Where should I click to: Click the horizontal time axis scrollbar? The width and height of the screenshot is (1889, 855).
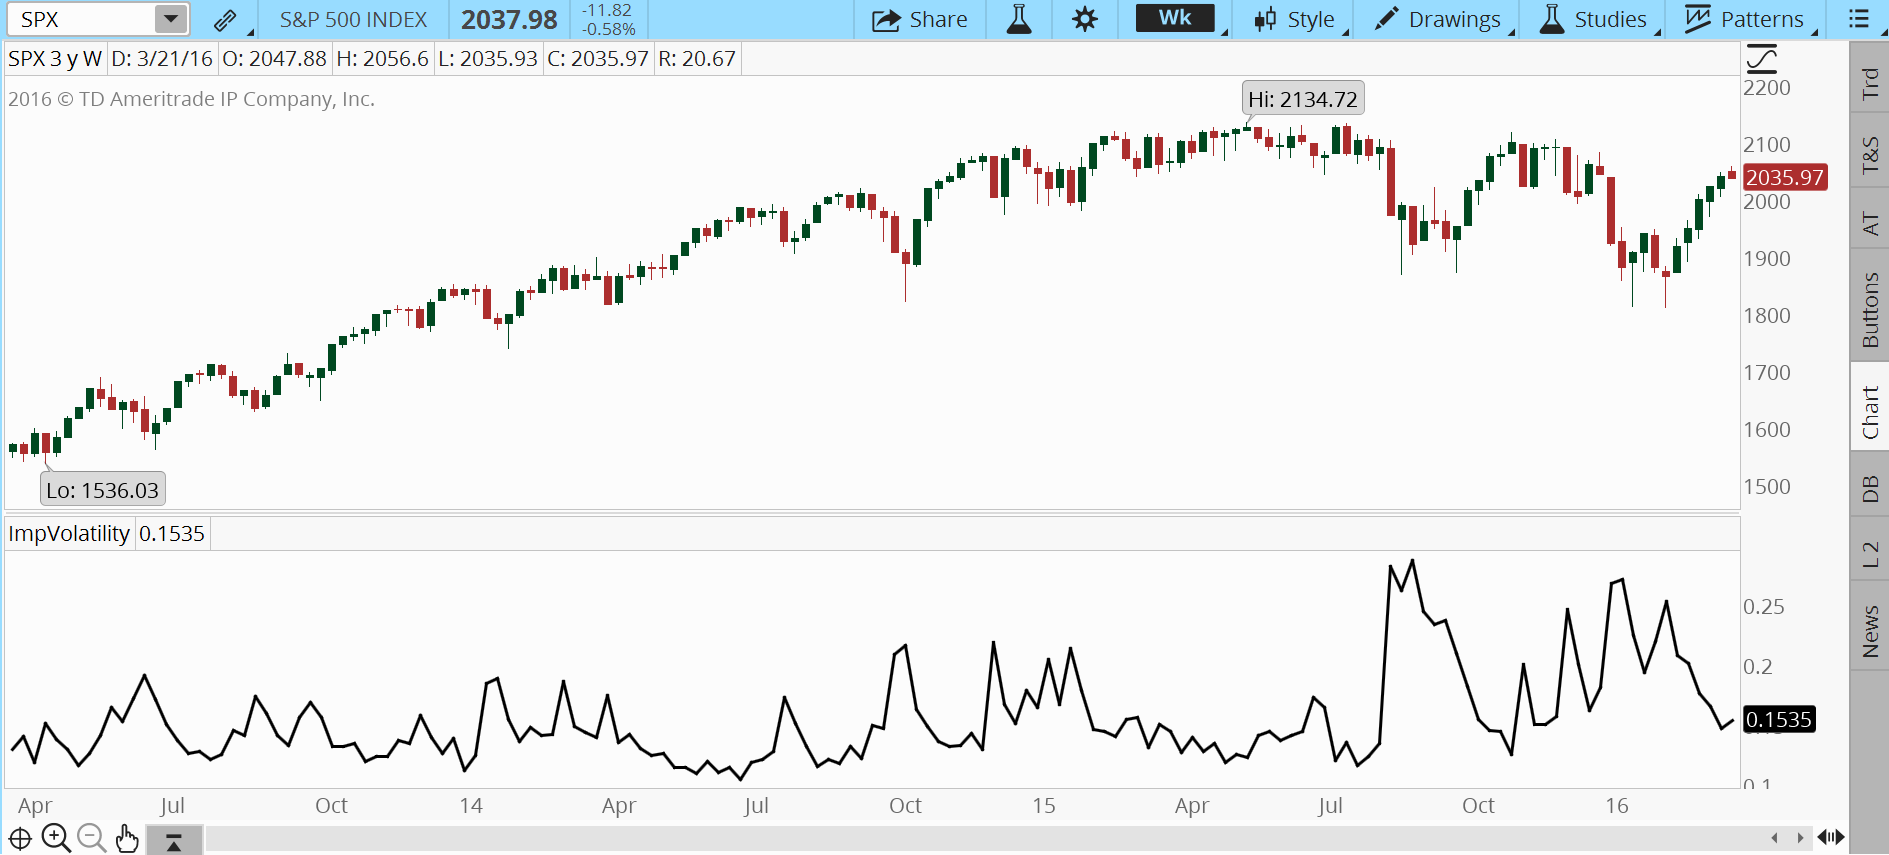985,838
